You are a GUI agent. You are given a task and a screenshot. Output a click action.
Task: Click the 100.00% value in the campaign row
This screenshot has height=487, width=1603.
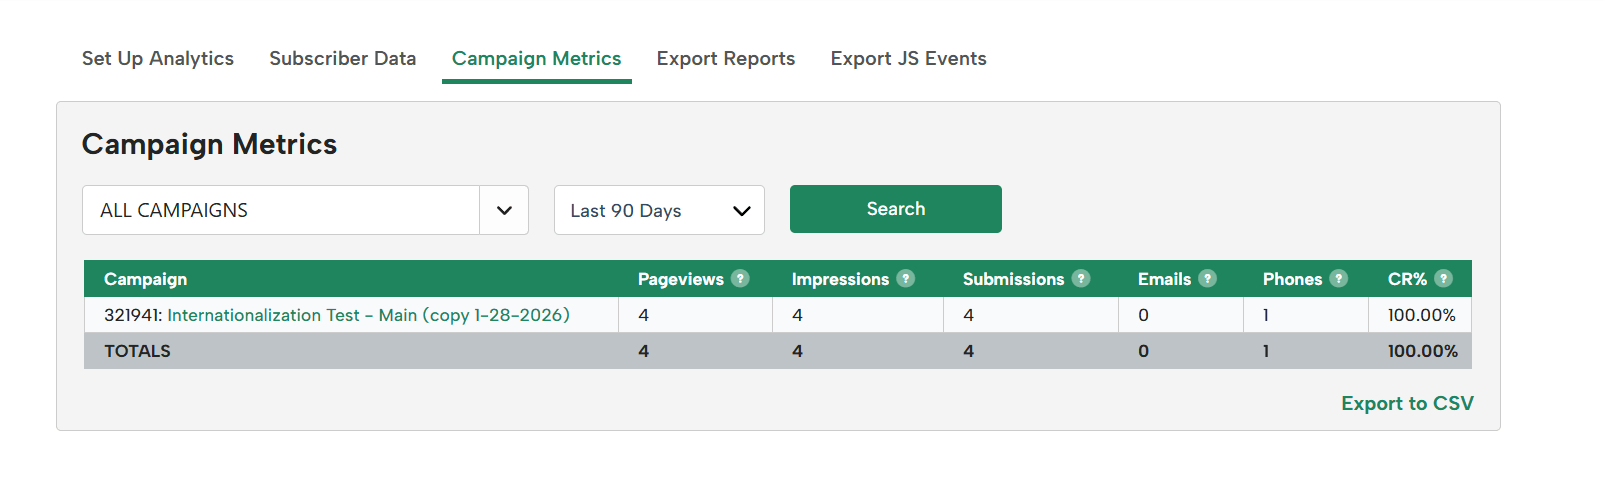click(x=1421, y=315)
